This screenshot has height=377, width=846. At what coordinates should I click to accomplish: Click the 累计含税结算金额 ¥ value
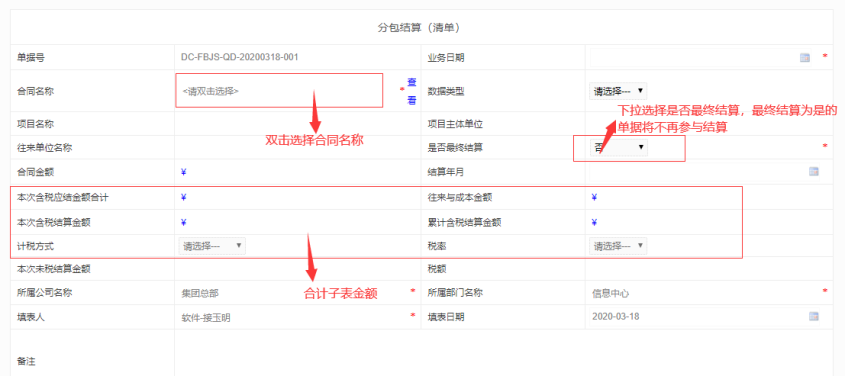click(594, 222)
